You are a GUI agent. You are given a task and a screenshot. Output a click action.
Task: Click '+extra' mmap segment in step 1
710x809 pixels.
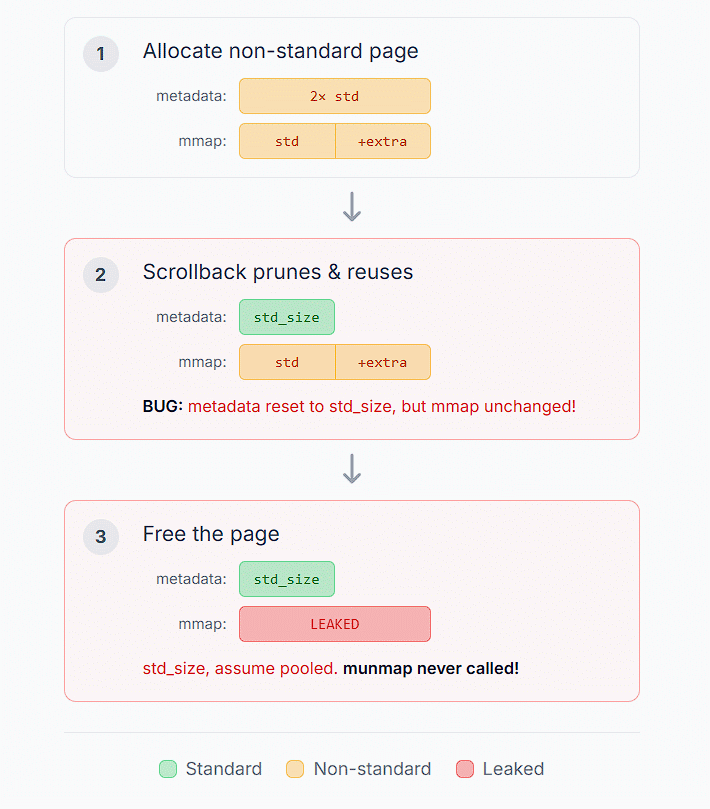point(382,141)
